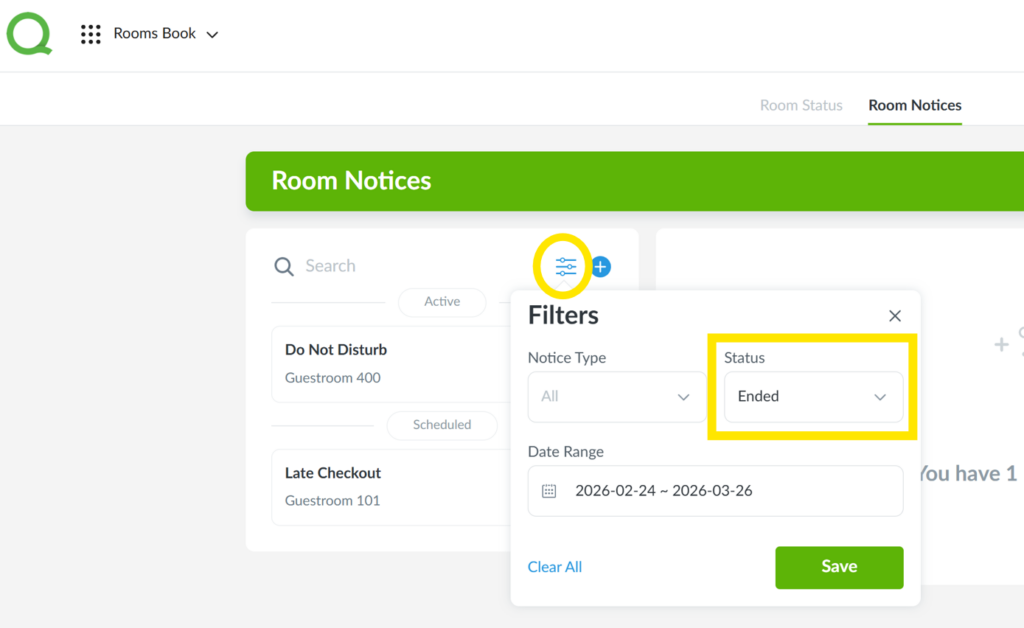This screenshot has width=1024, height=628.
Task: Click the calendar icon in Date Range
Action: 549,491
